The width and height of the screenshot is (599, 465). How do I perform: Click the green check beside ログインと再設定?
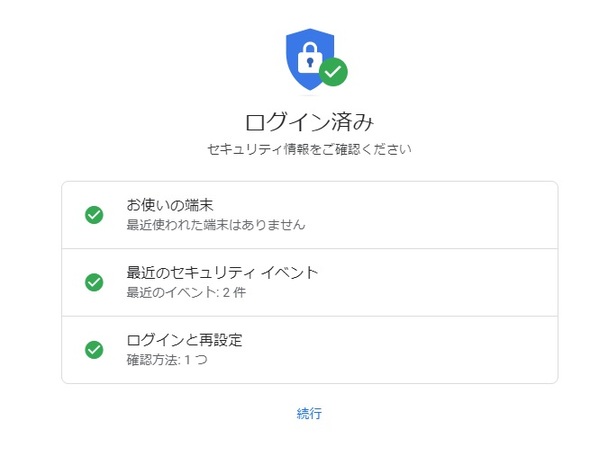pyautogui.click(x=94, y=350)
